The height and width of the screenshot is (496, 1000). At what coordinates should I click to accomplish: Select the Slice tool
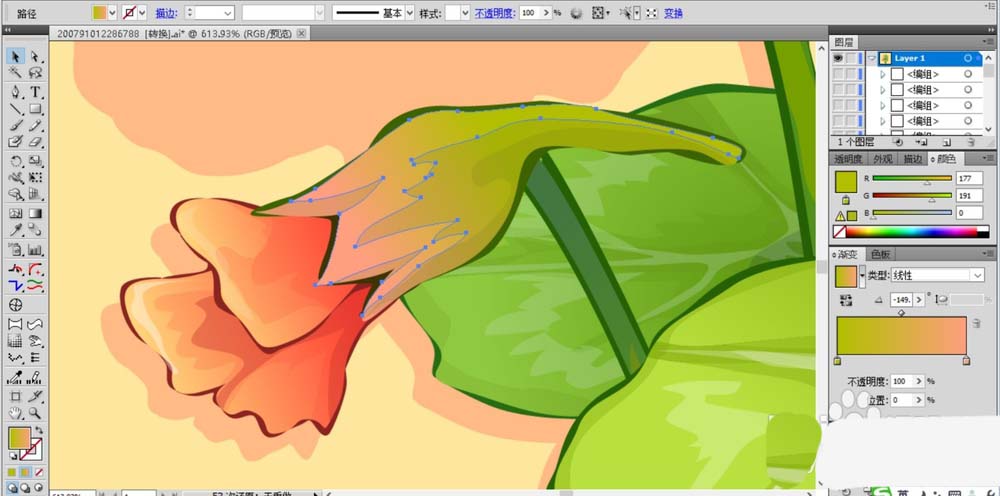(x=36, y=397)
